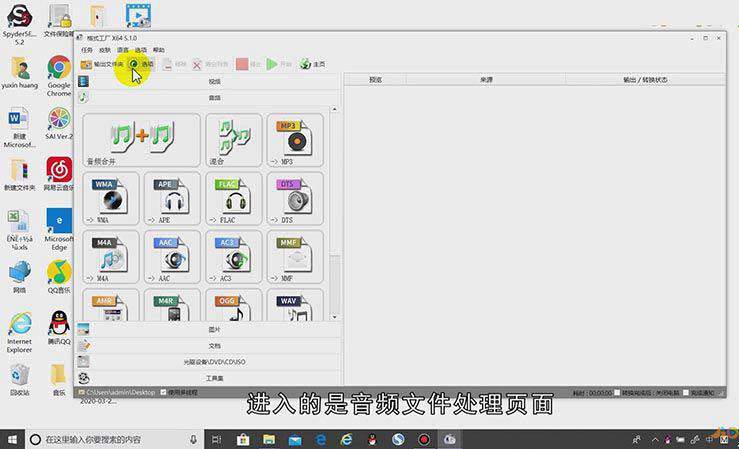Click the format panel scrollbar up arrow
Screen dimensions: 739x449
[x=335, y=109]
